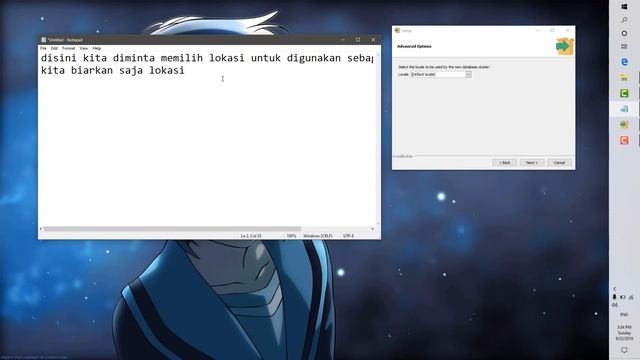Open Notepad's View menu

84,48
